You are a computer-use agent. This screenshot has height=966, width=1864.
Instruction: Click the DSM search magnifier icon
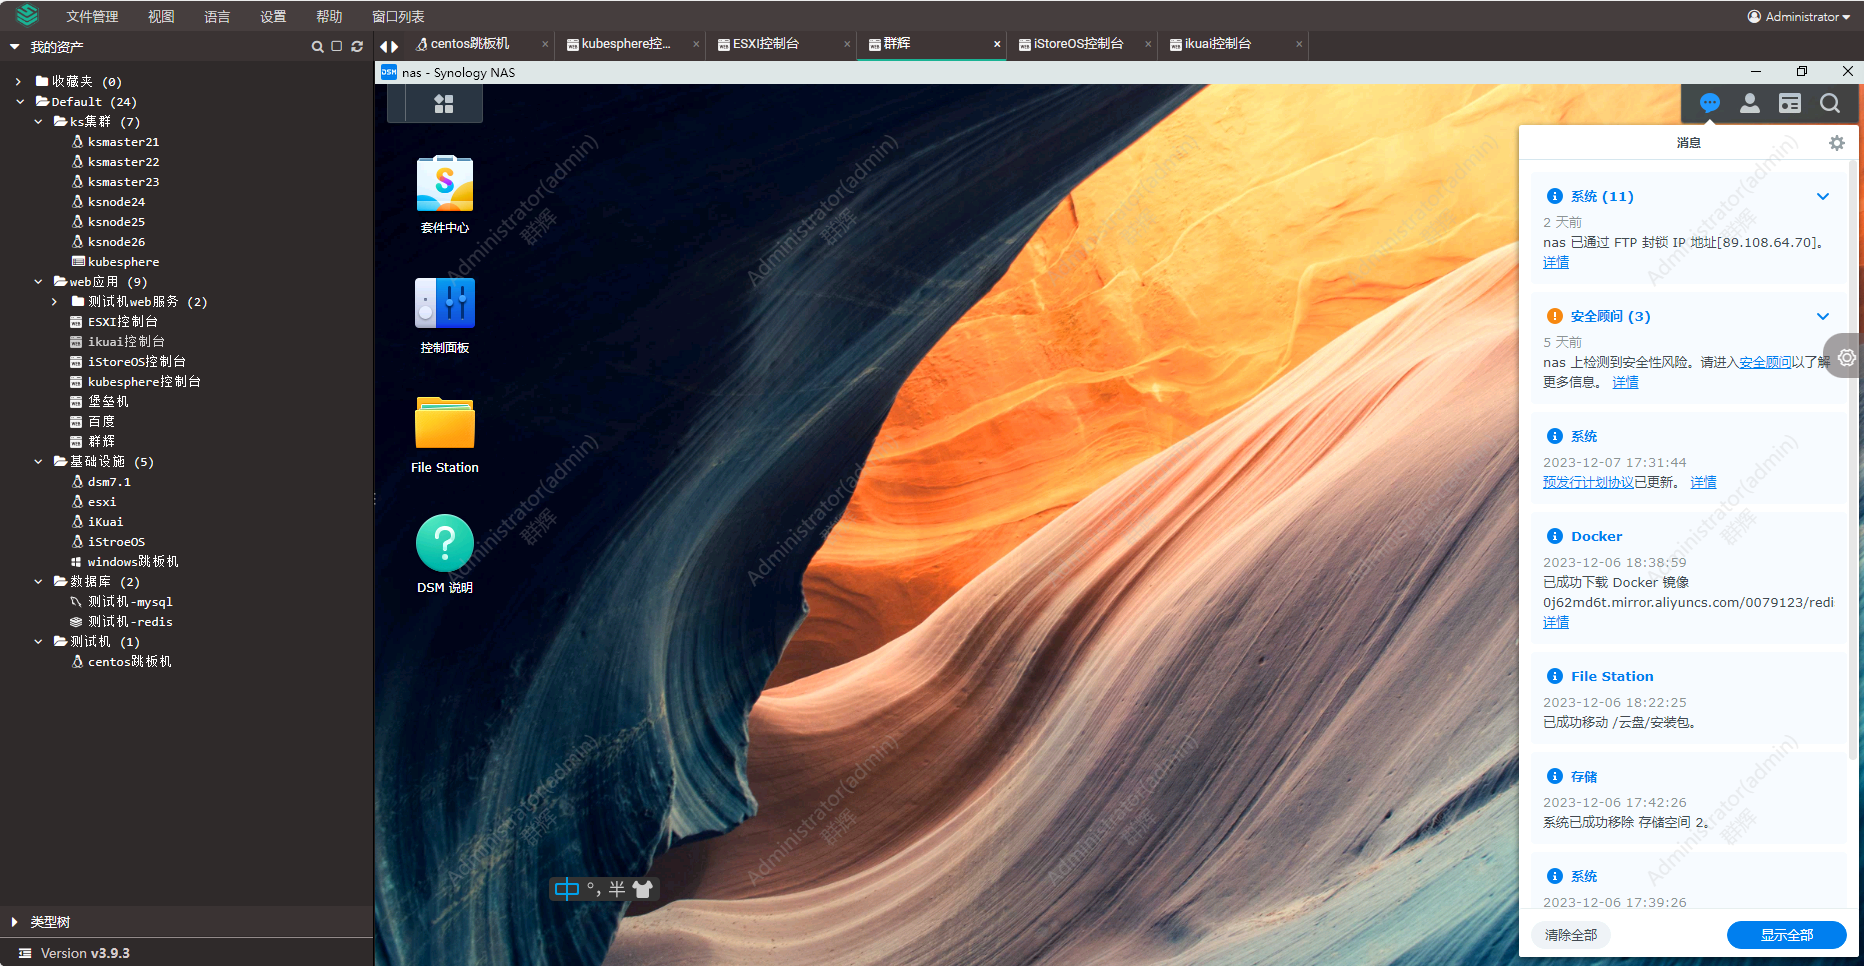[1830, 103]
